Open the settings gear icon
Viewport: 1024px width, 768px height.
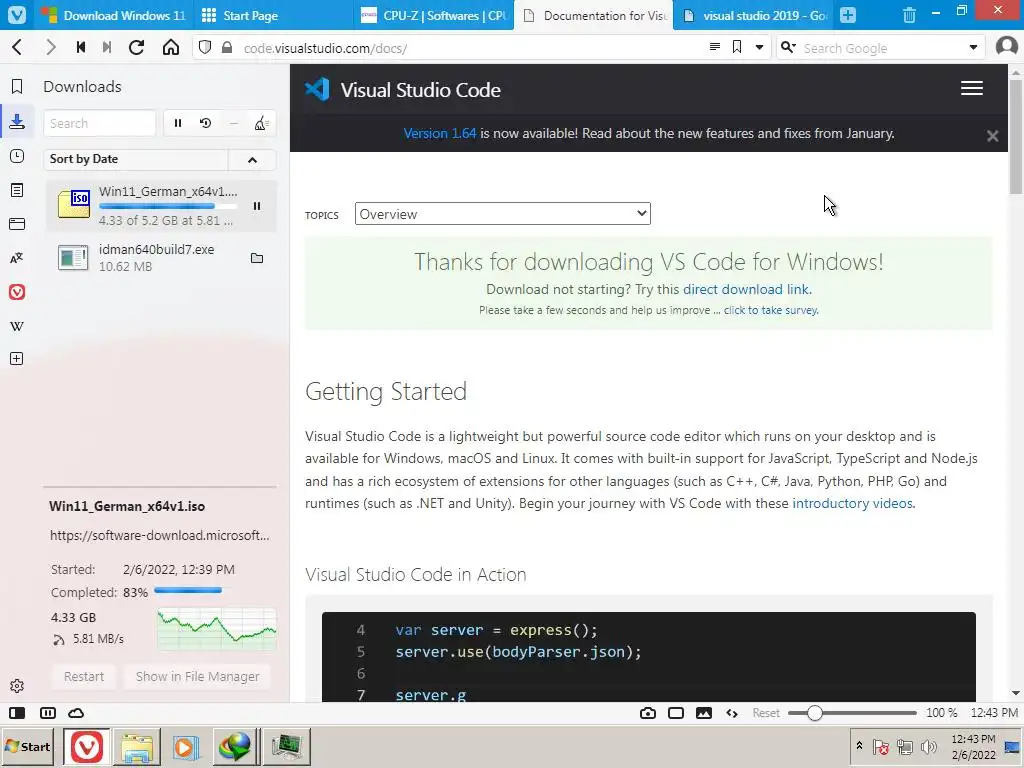[x=17, y=686]
